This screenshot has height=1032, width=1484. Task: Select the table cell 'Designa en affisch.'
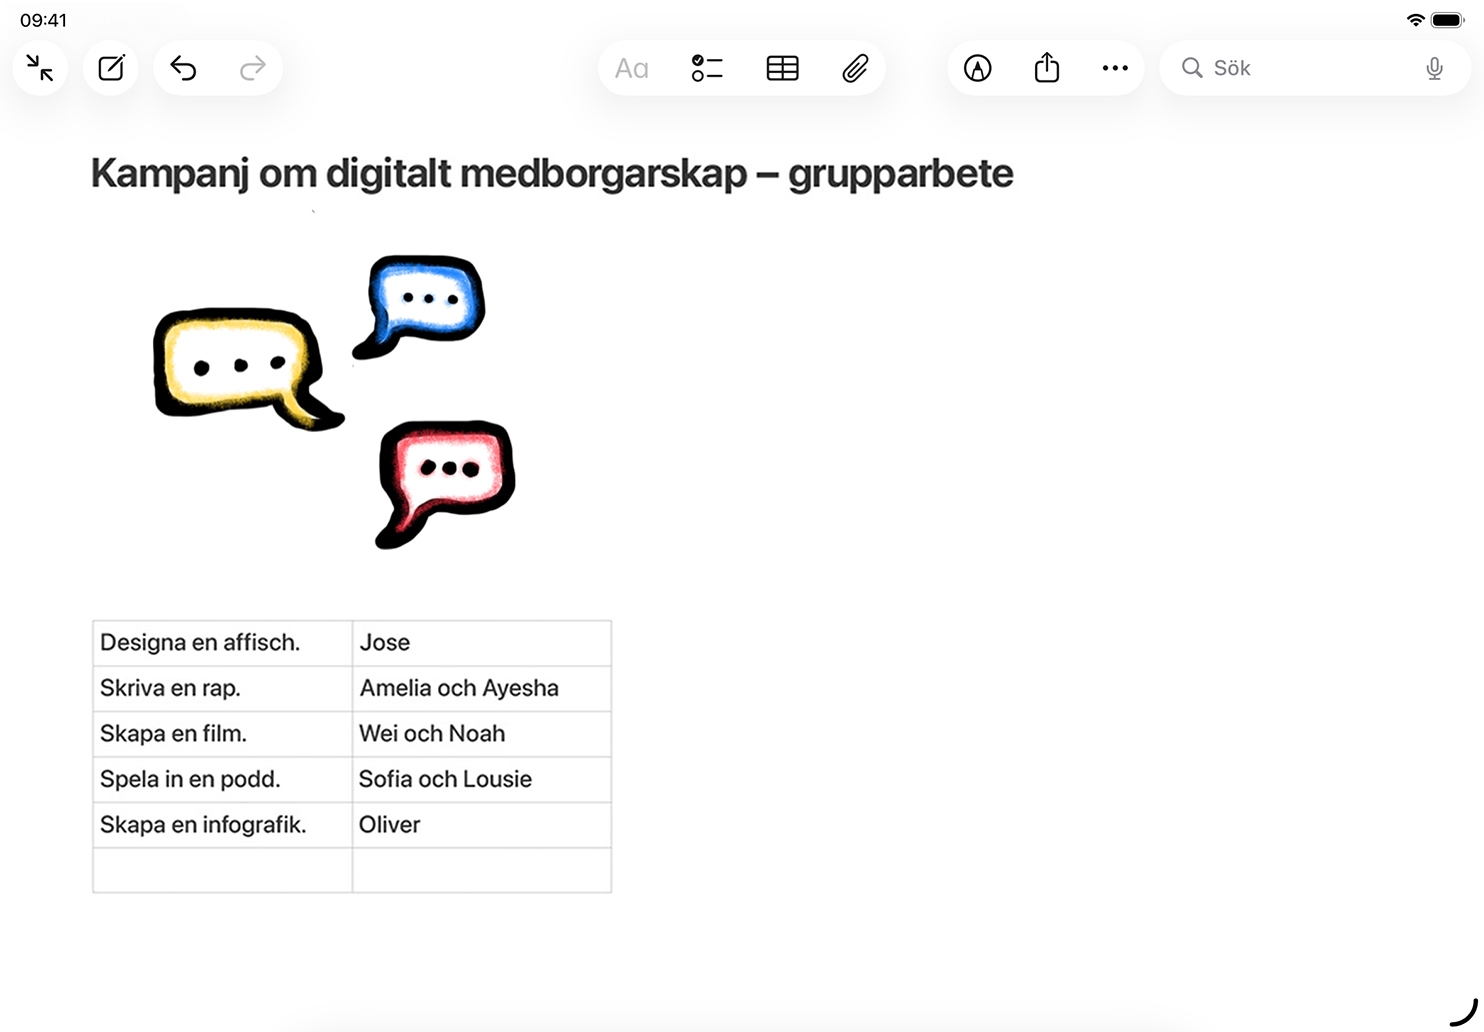point(222,643)
